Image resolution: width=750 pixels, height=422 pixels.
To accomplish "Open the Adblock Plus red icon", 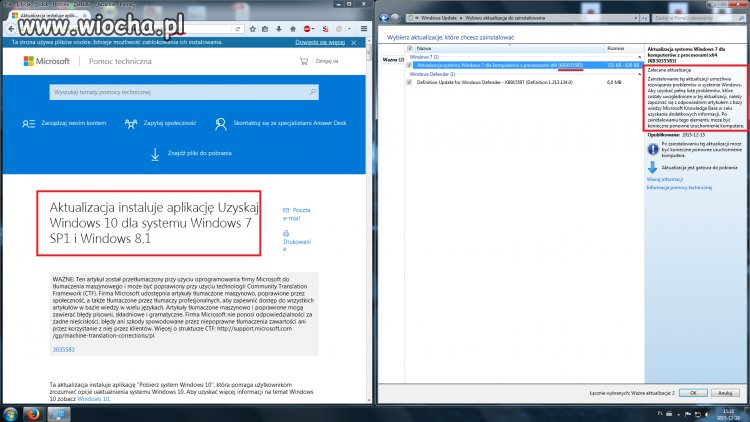I will coord(307,29).
